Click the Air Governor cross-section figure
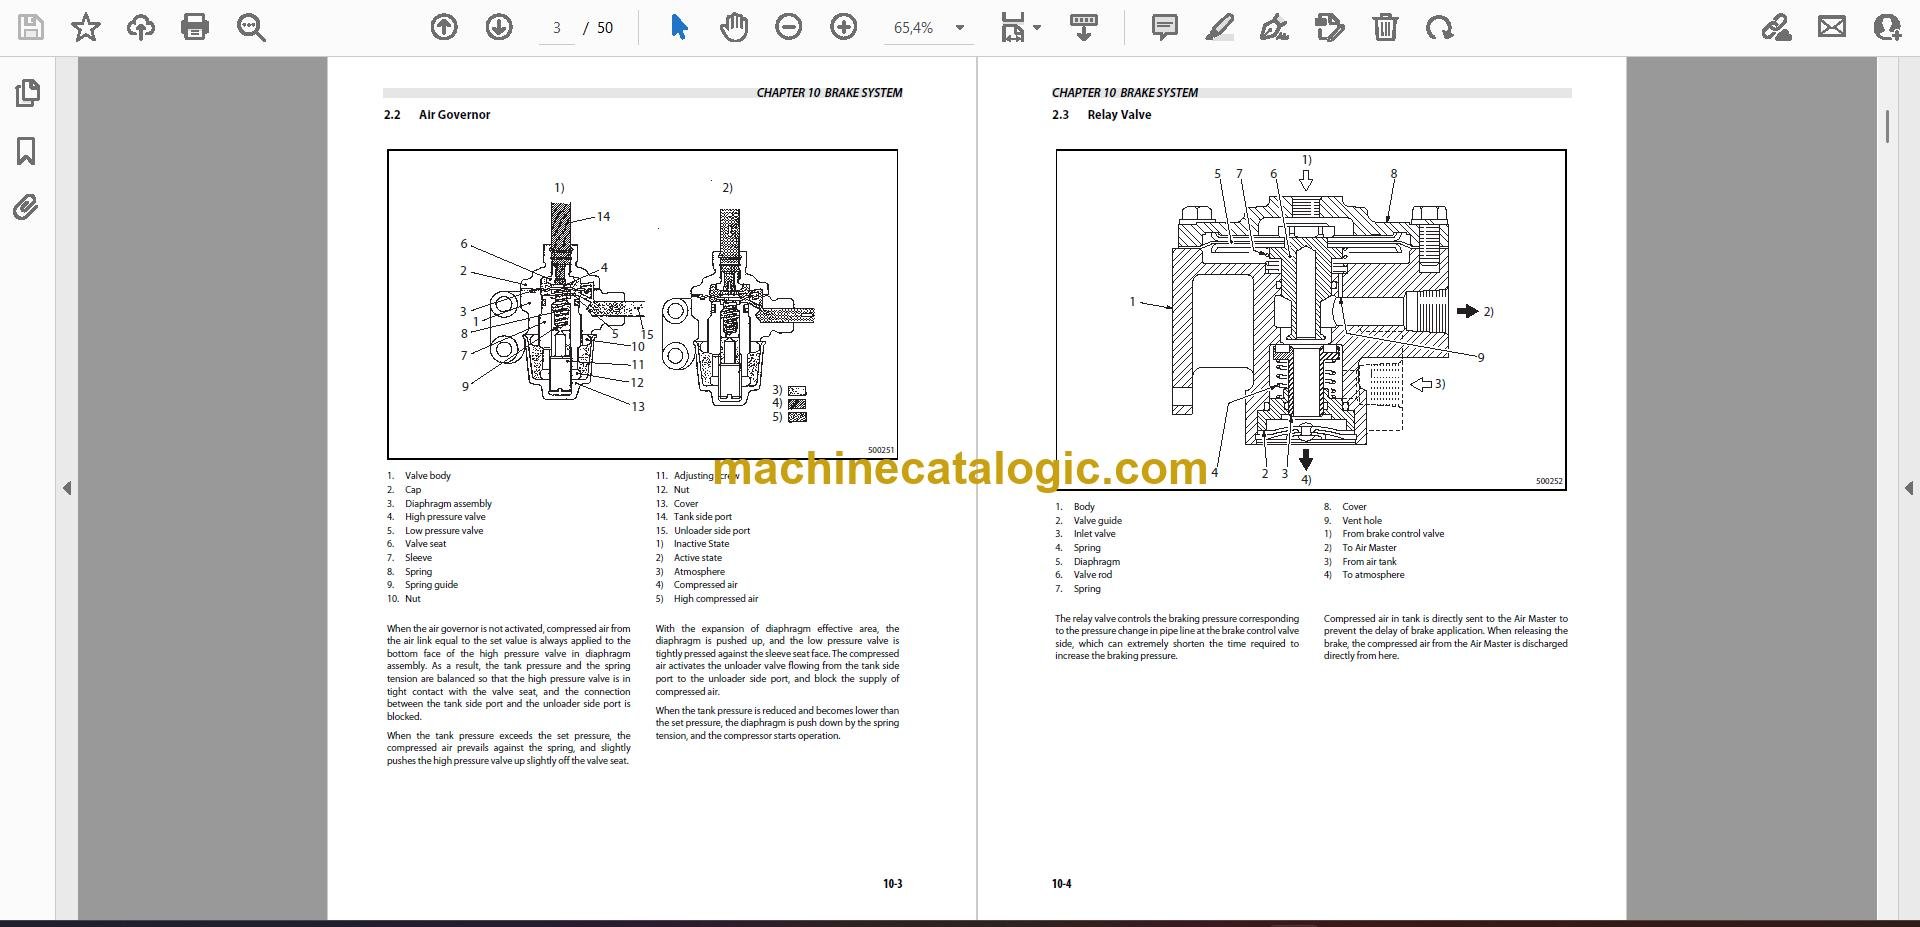 pos(642,305)
